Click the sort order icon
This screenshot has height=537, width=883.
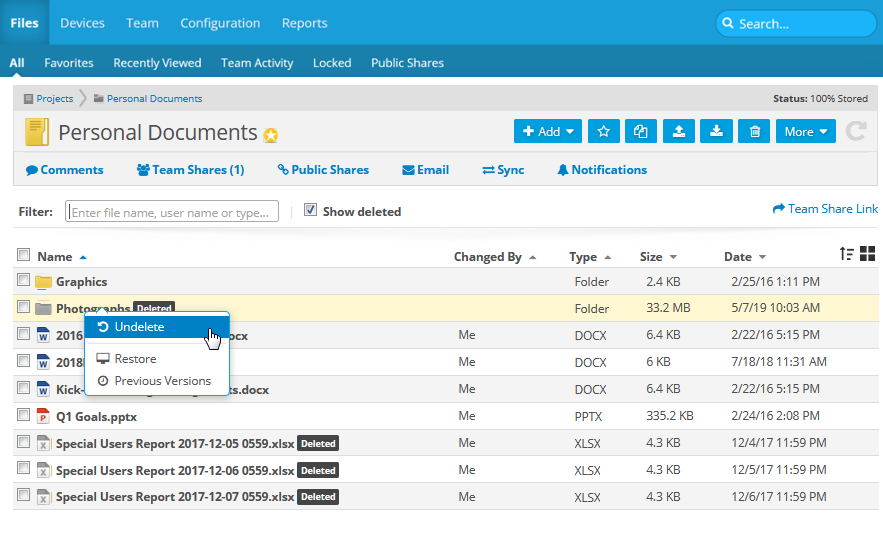(x=847, y=254)
